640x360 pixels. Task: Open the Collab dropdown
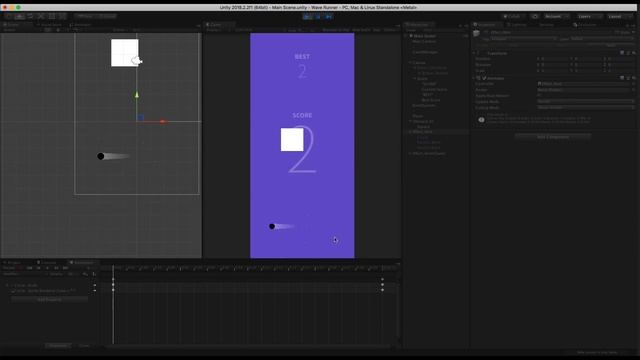pyautogui.click(x=513, y=16)
